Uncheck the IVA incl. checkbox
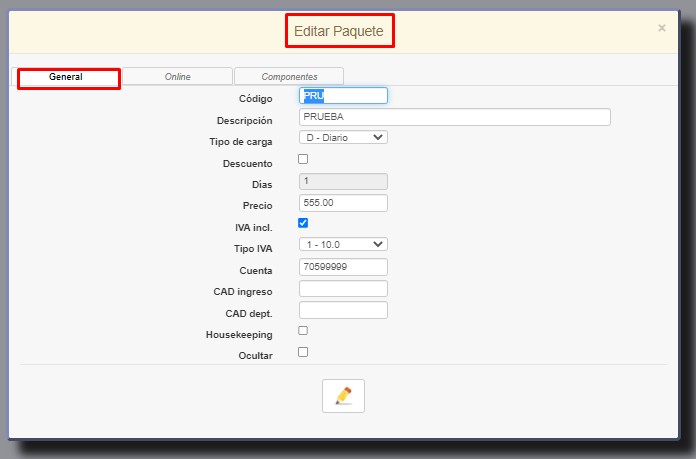Screen dimensions: 696x459 click(303, 223)
